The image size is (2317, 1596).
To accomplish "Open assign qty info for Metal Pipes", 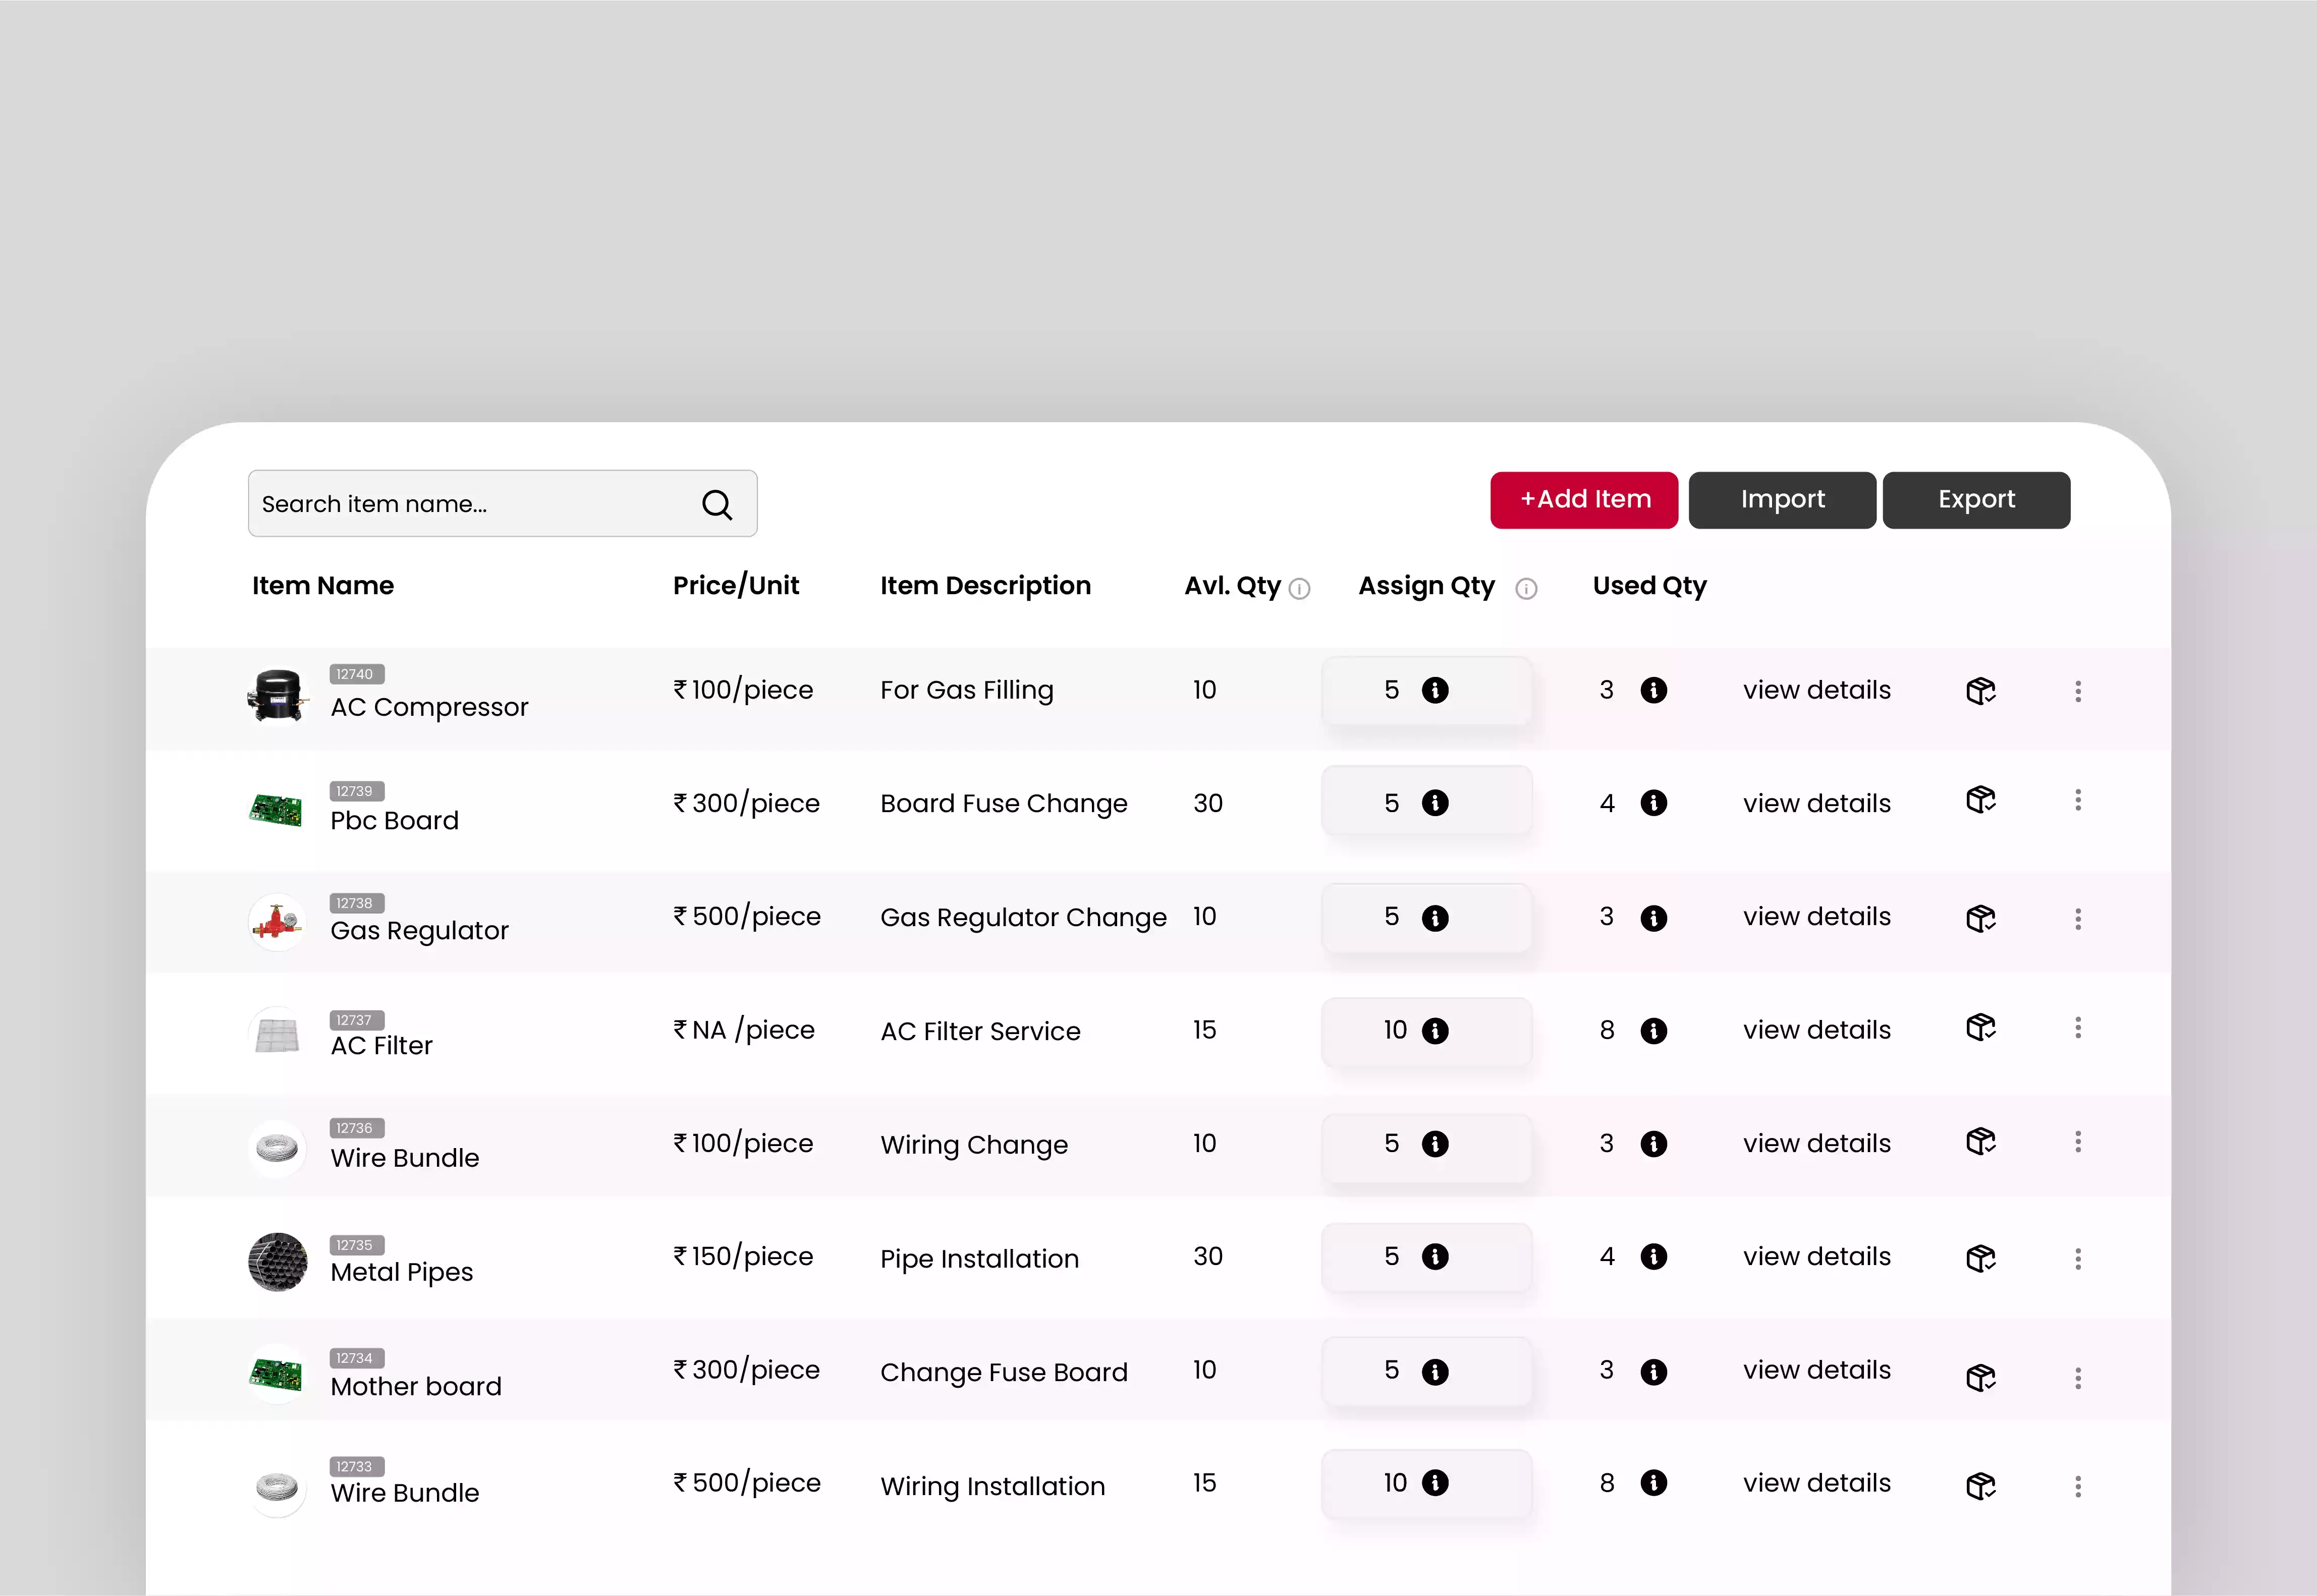I will (x=1435, y=1257).
